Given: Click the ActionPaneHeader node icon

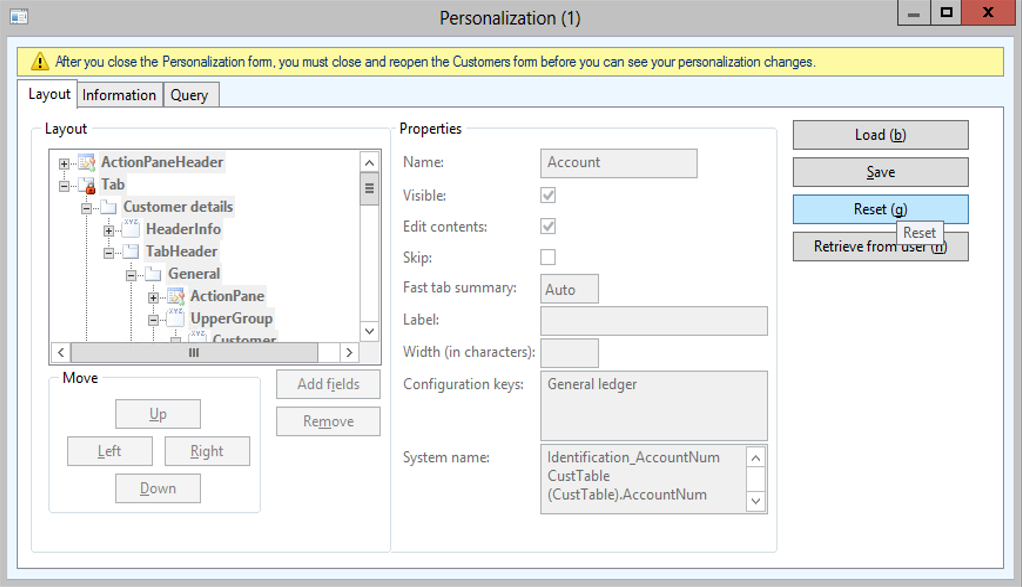Looking at the screenshot, I should [x=87, y=162].
